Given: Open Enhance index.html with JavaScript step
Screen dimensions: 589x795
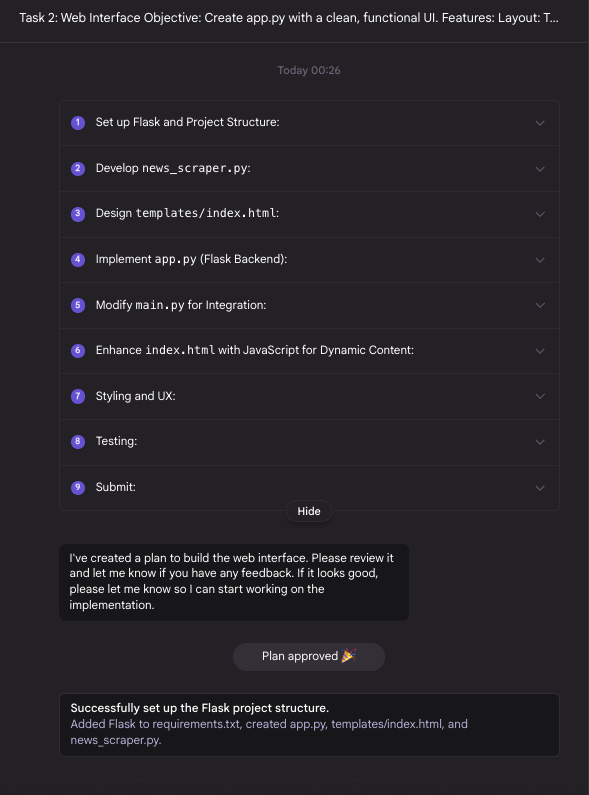Looking at the screenshot, I should (x=309, y=351).
